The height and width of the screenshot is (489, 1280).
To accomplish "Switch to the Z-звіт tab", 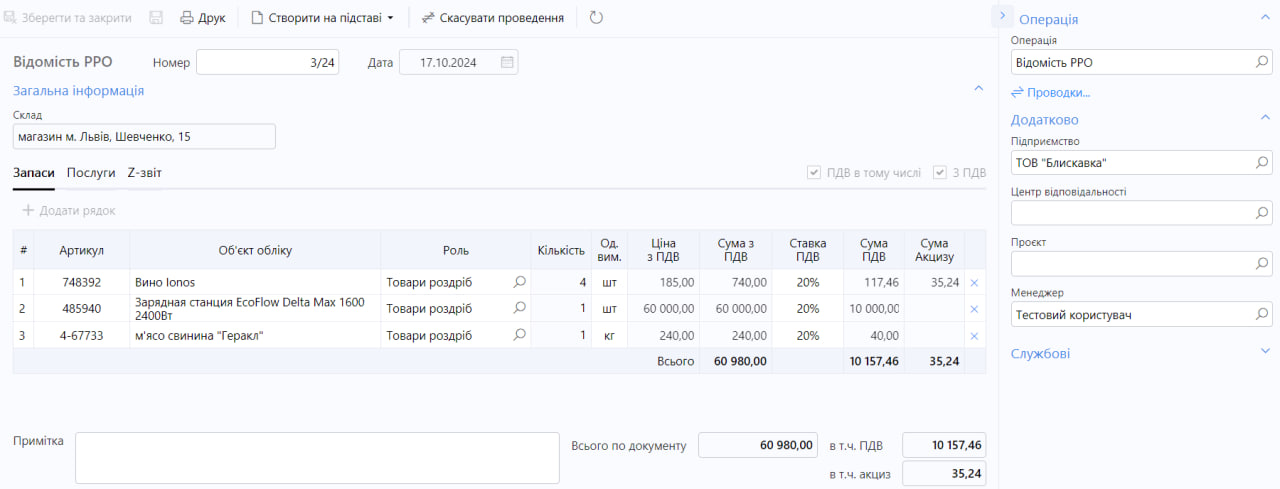I will [145, 173].
